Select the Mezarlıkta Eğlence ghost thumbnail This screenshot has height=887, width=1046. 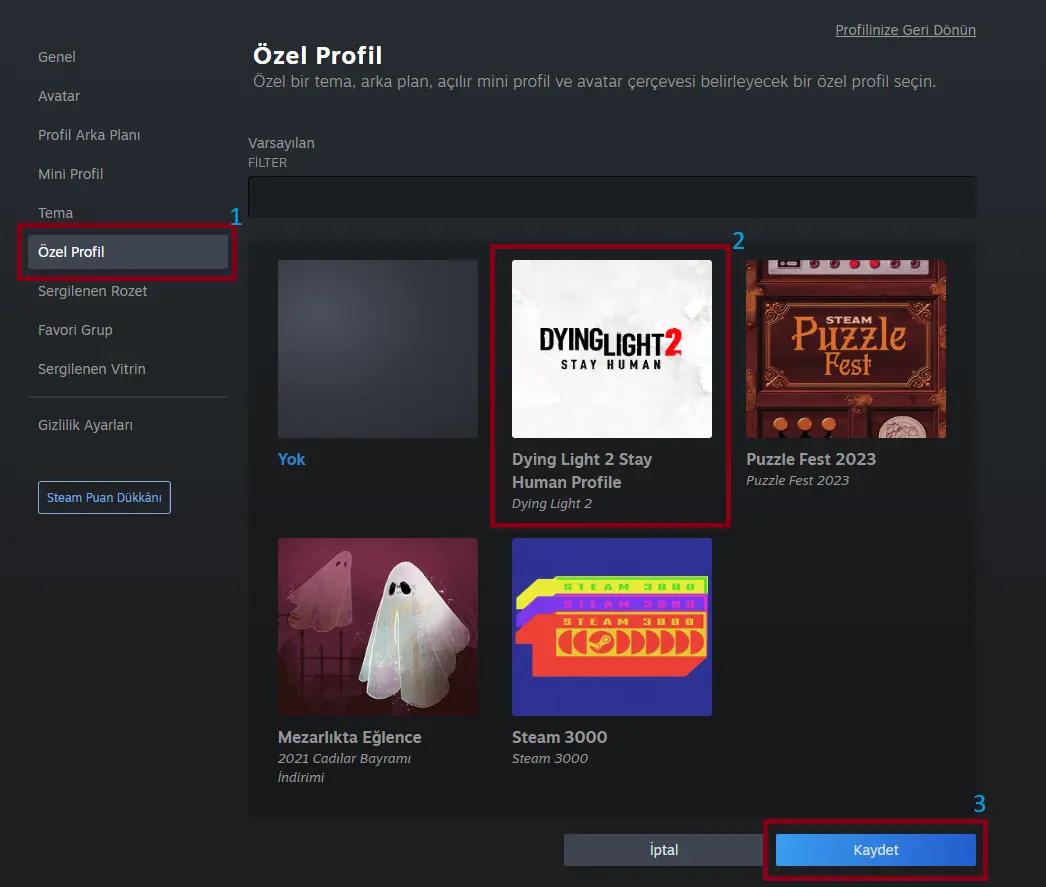tap(378, 627)
